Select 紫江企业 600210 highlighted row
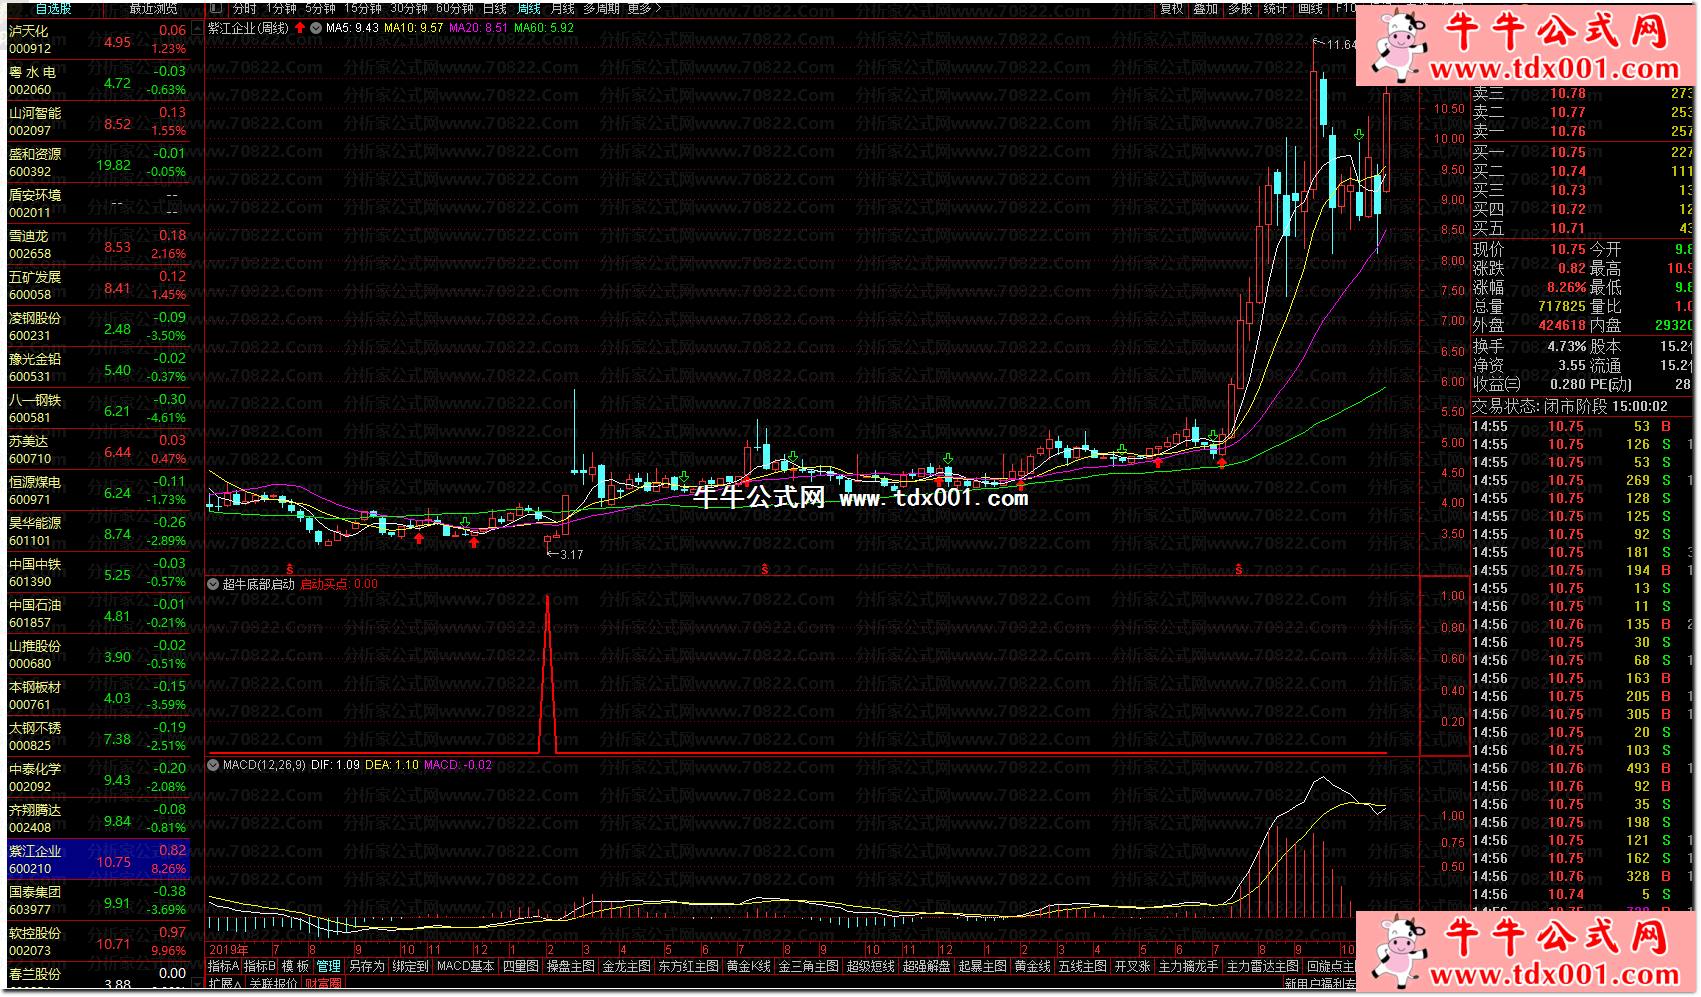Image resolution: width=1701 pixels, height=997 pixels. click(97, 860)
